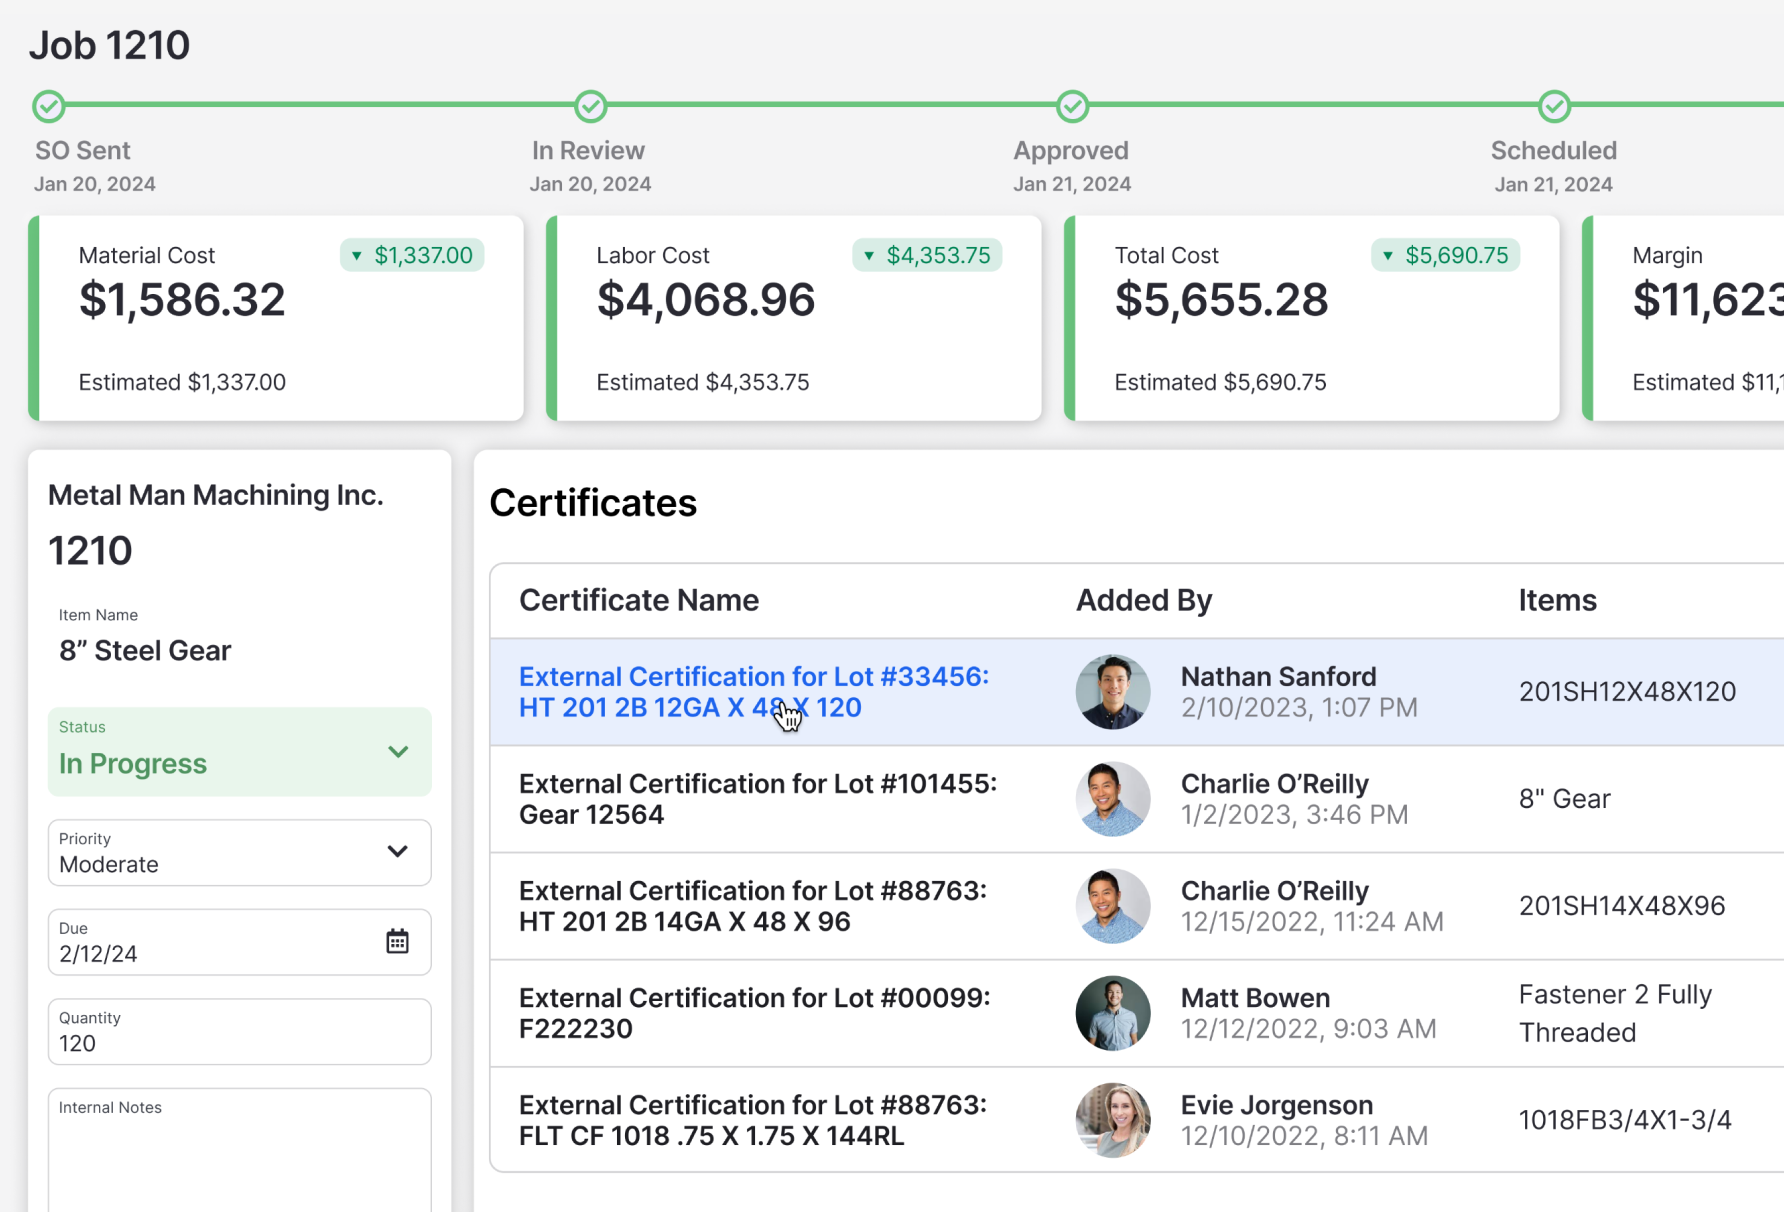Click the Approved checkmark step icon
This screenshot has width=1784, height=1212.
click(1073, 106)
